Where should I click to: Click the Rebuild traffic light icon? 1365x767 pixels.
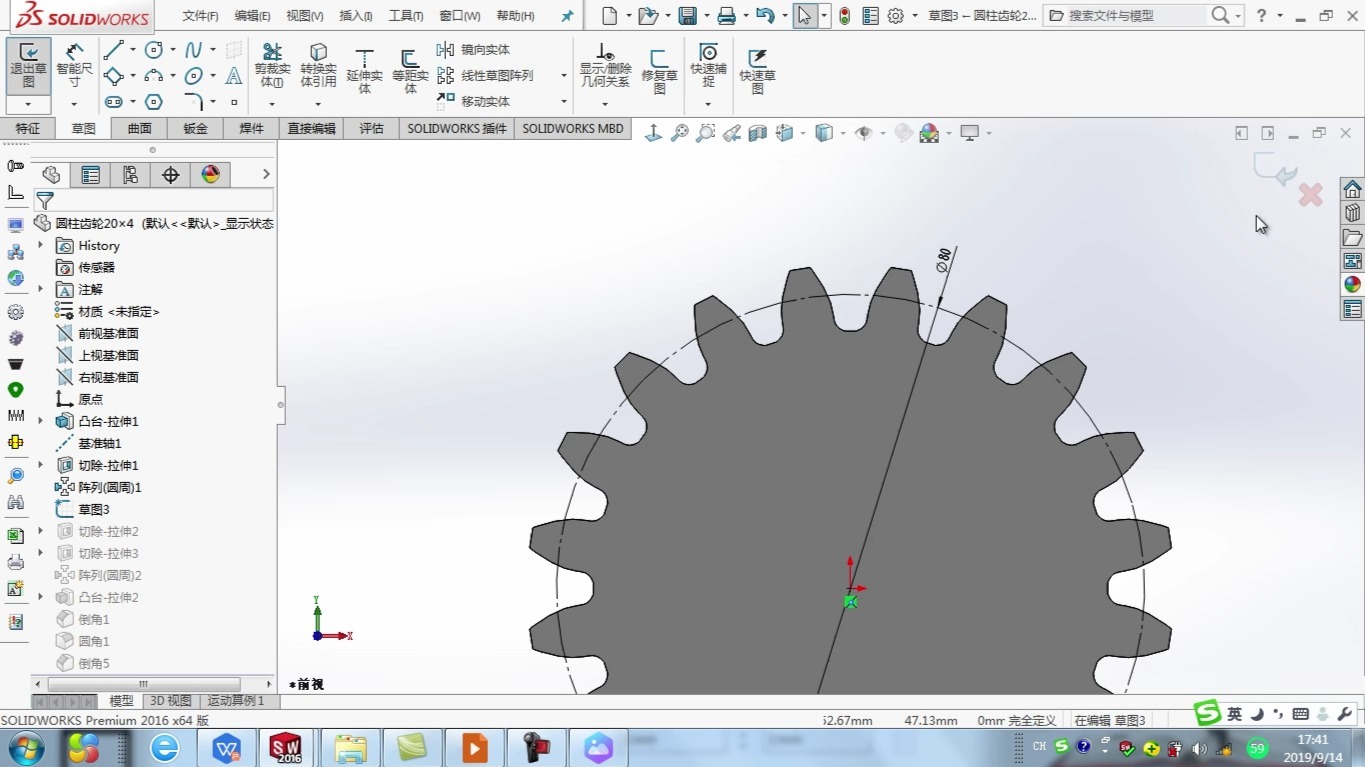[x=845, y=16]
